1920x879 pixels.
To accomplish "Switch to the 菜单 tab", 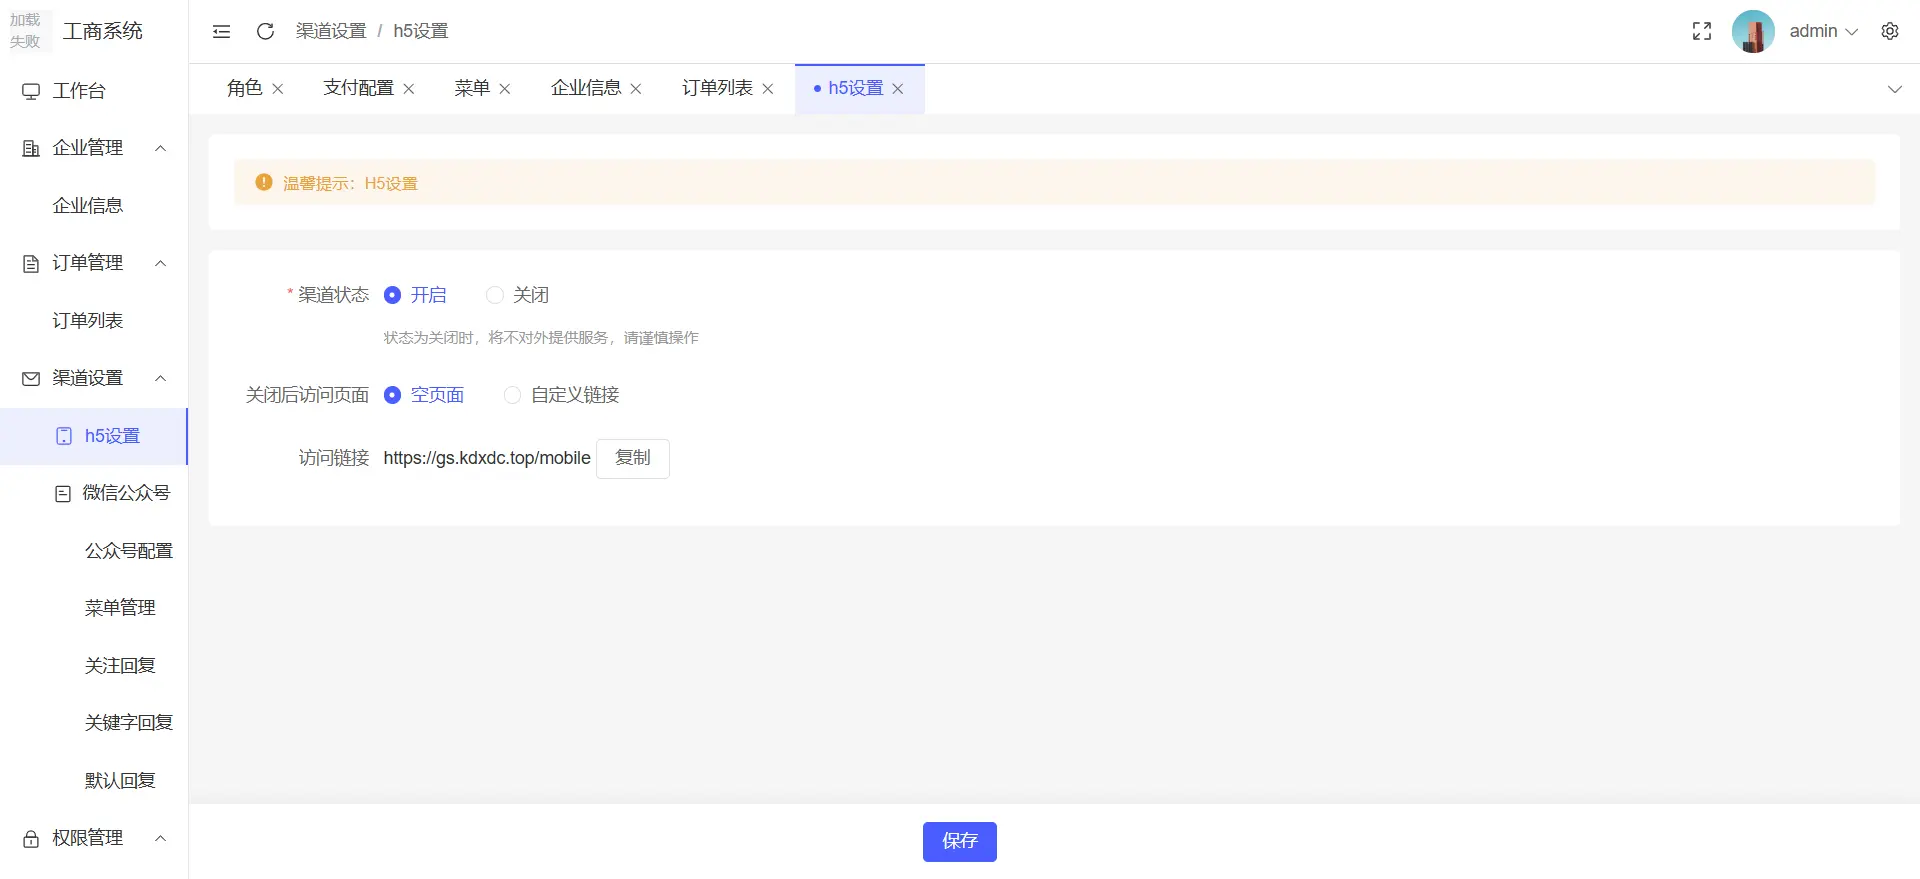I will [472, 88].
